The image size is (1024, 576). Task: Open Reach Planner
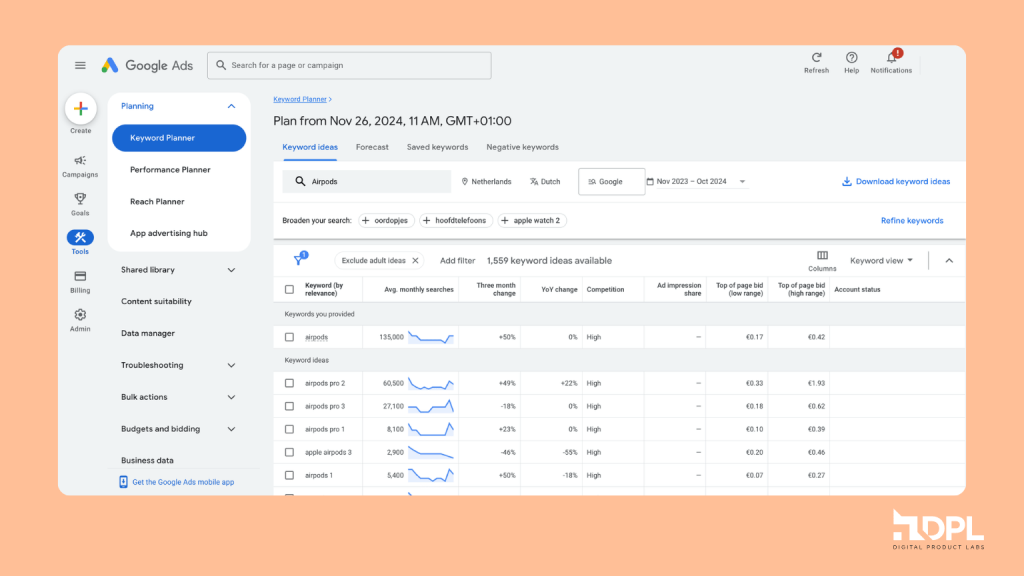click(x=157, y=202)
